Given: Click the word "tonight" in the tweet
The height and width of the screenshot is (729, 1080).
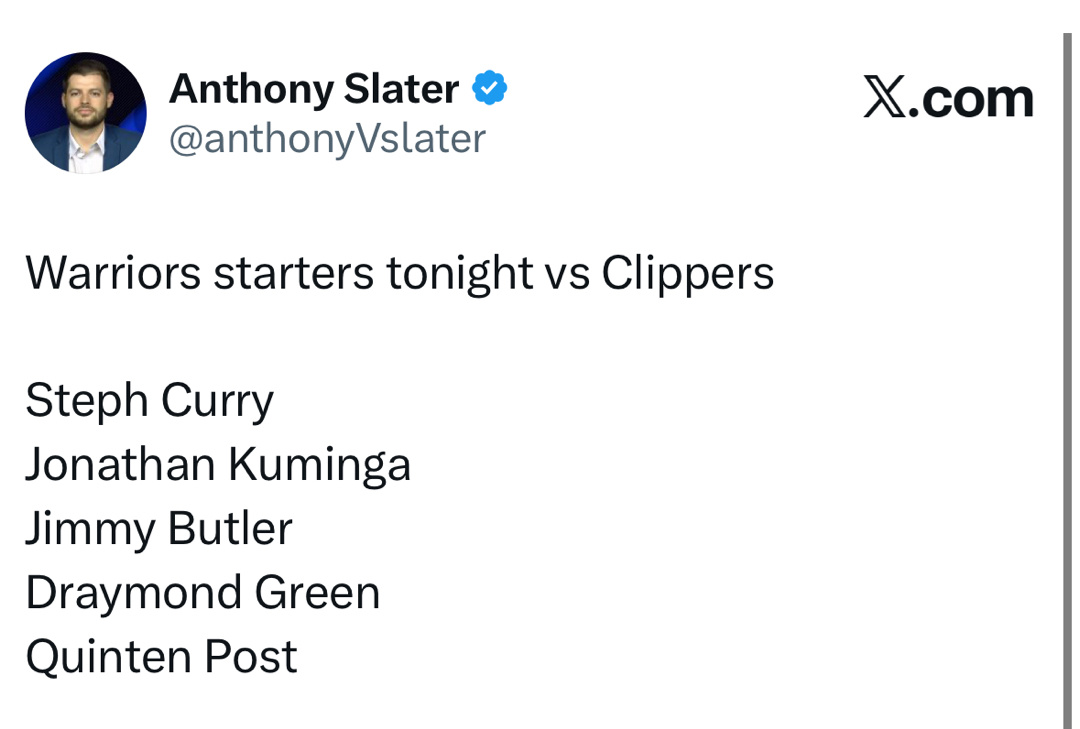Looking at the screenshot, I should (x=459, y=273).
